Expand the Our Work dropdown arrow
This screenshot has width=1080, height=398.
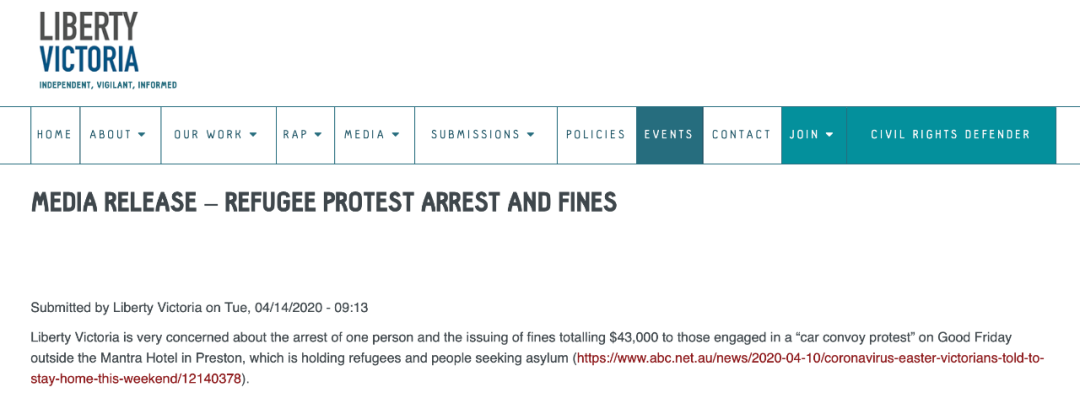(x=253, y=135)
